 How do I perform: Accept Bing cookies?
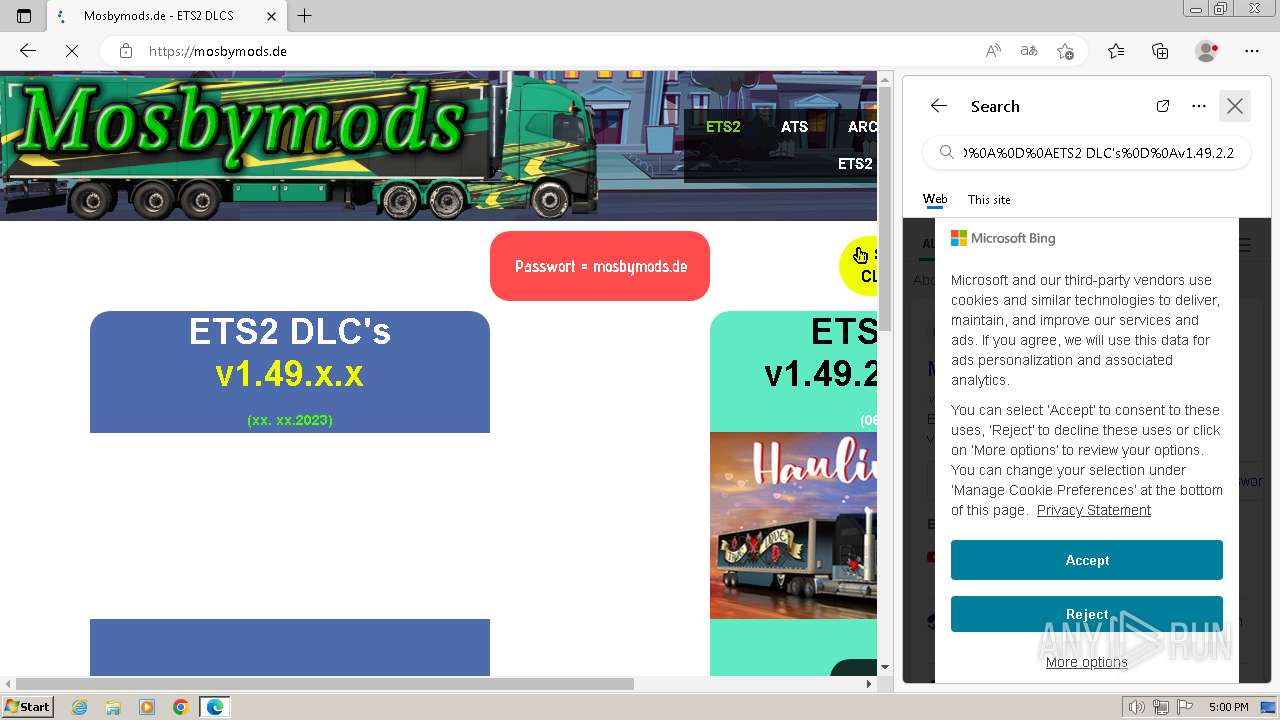click(x=1087, y=560)
